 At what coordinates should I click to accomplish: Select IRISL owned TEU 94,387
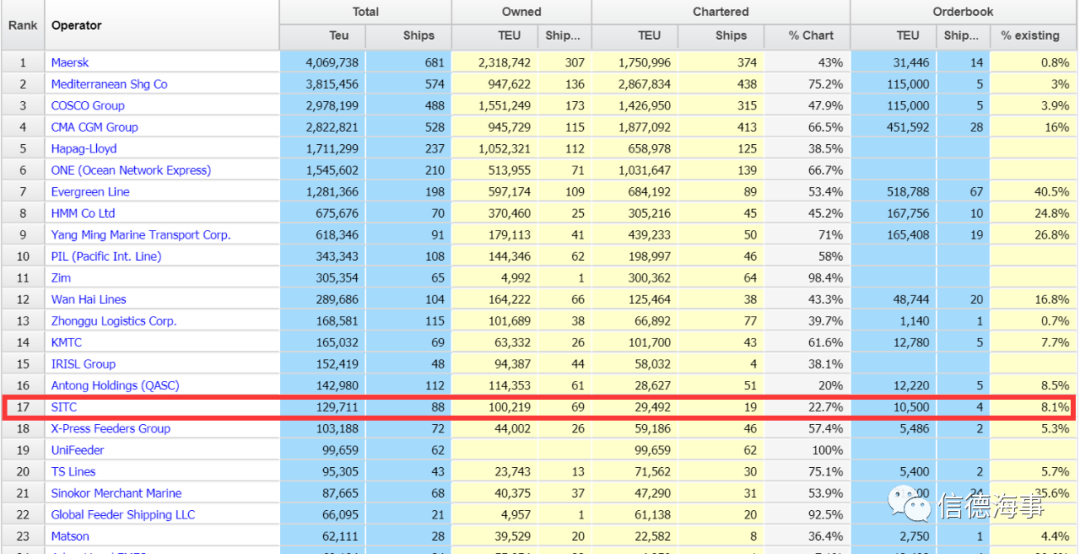(x=511, y=364)
